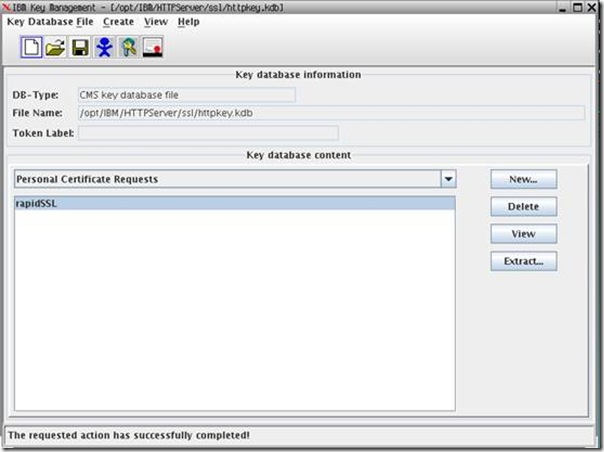This screenshot has width=604, height=452.
Task: Select the rapidSSL certificate request entry
Action: tap(235, 203)
